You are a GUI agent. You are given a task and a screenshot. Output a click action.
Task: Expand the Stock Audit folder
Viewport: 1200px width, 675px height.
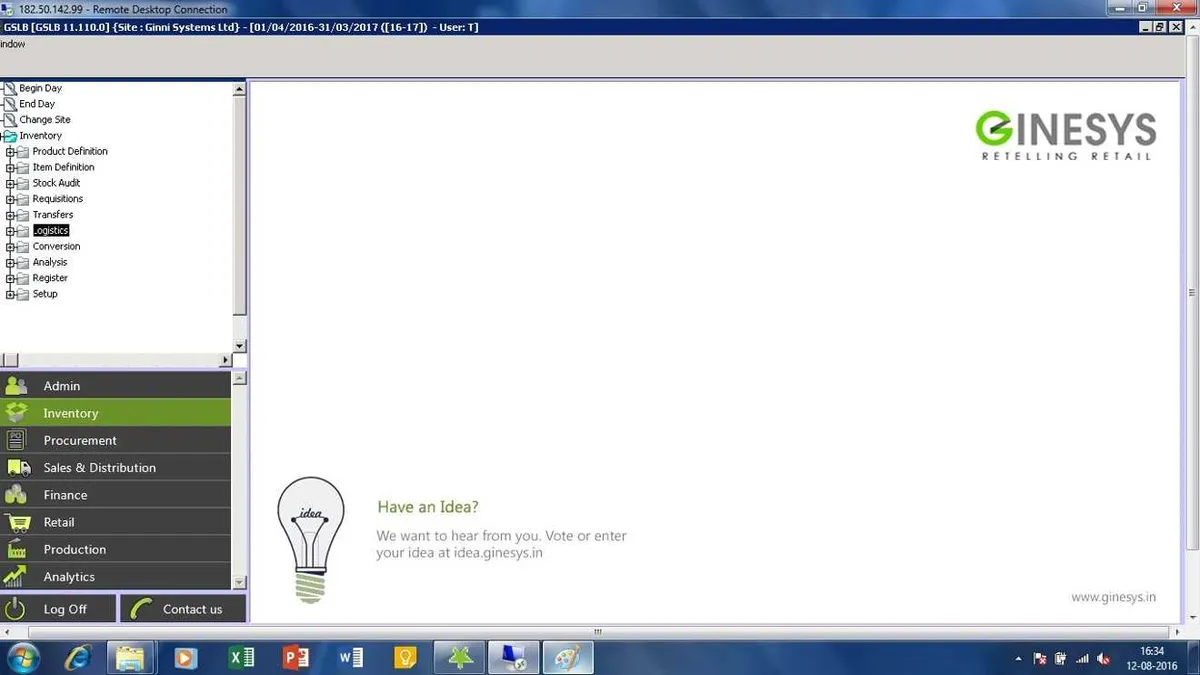tap(11, 183)
